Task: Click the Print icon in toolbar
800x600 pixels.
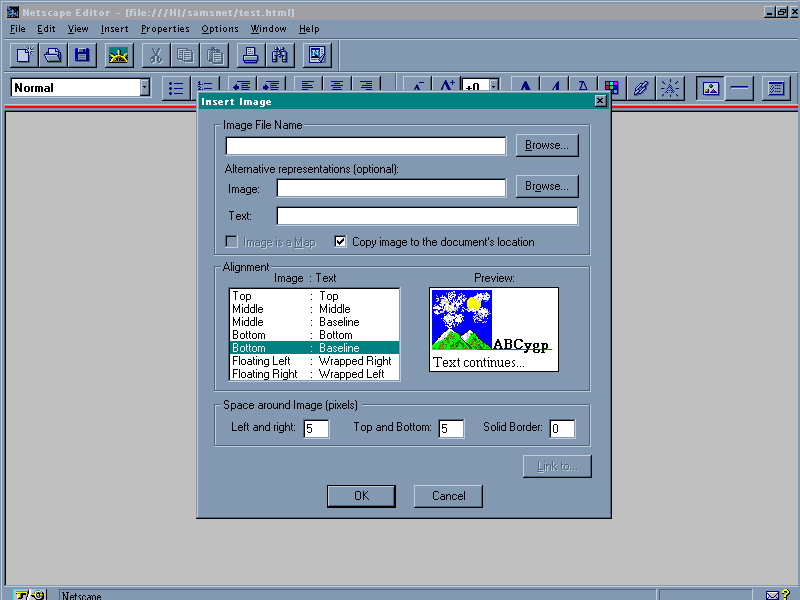Action: click(x=252, y=55)
